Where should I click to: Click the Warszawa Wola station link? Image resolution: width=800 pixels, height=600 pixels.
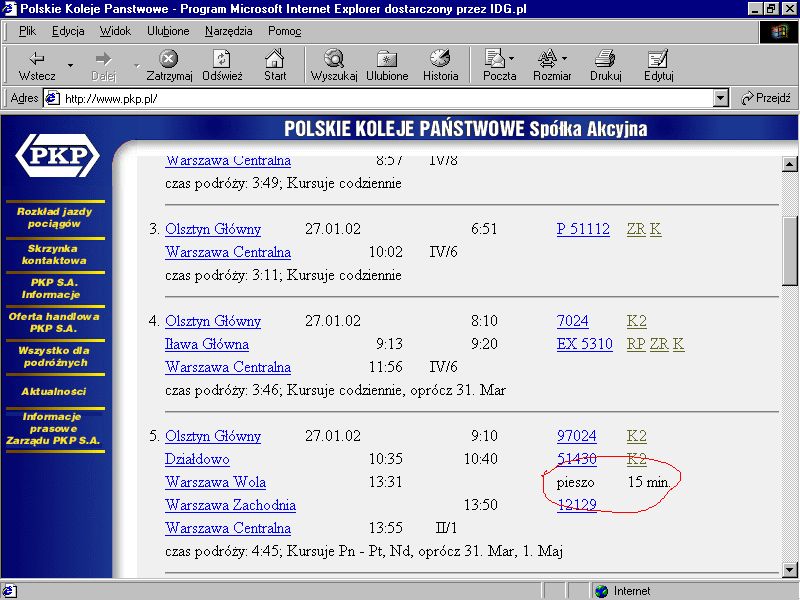215,482
